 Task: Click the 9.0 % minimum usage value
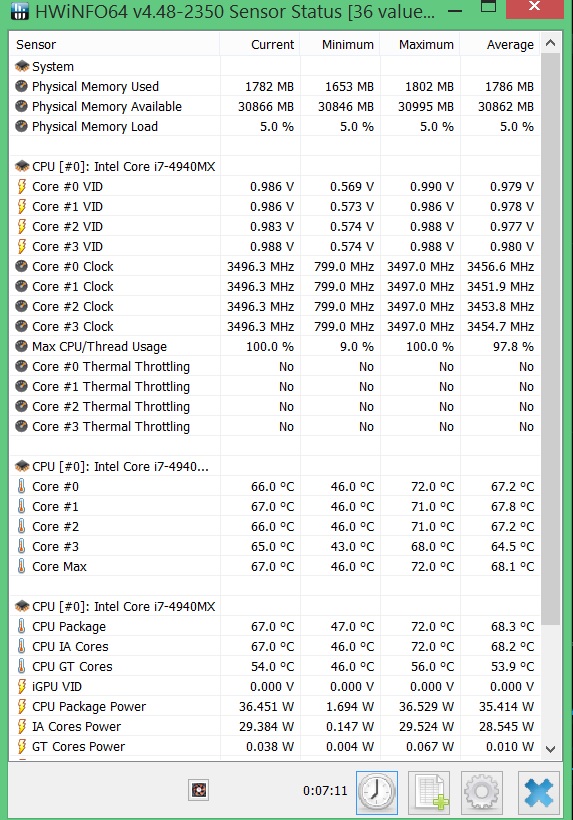357,347
